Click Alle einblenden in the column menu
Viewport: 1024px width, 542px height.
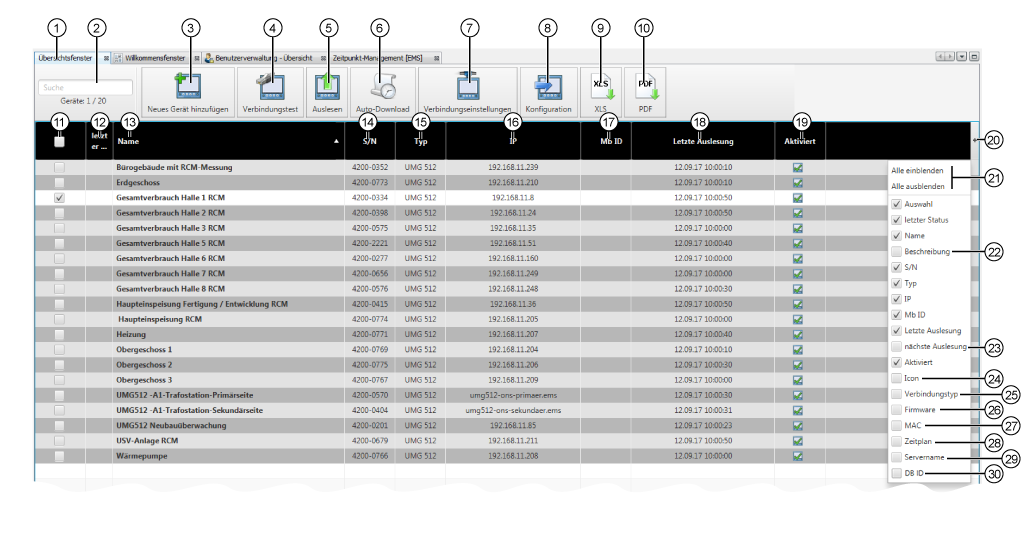pyautogui.click(x=917, y=171)
